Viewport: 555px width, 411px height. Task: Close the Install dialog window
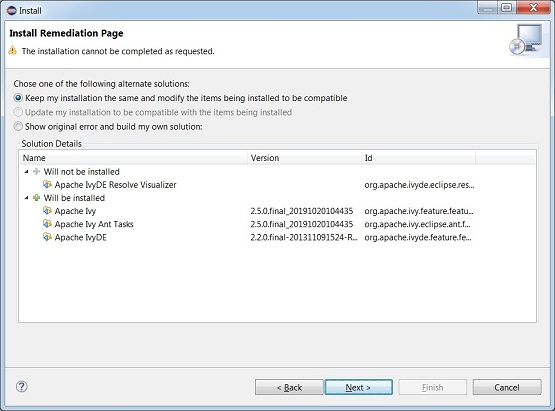[x=533, y=7]
